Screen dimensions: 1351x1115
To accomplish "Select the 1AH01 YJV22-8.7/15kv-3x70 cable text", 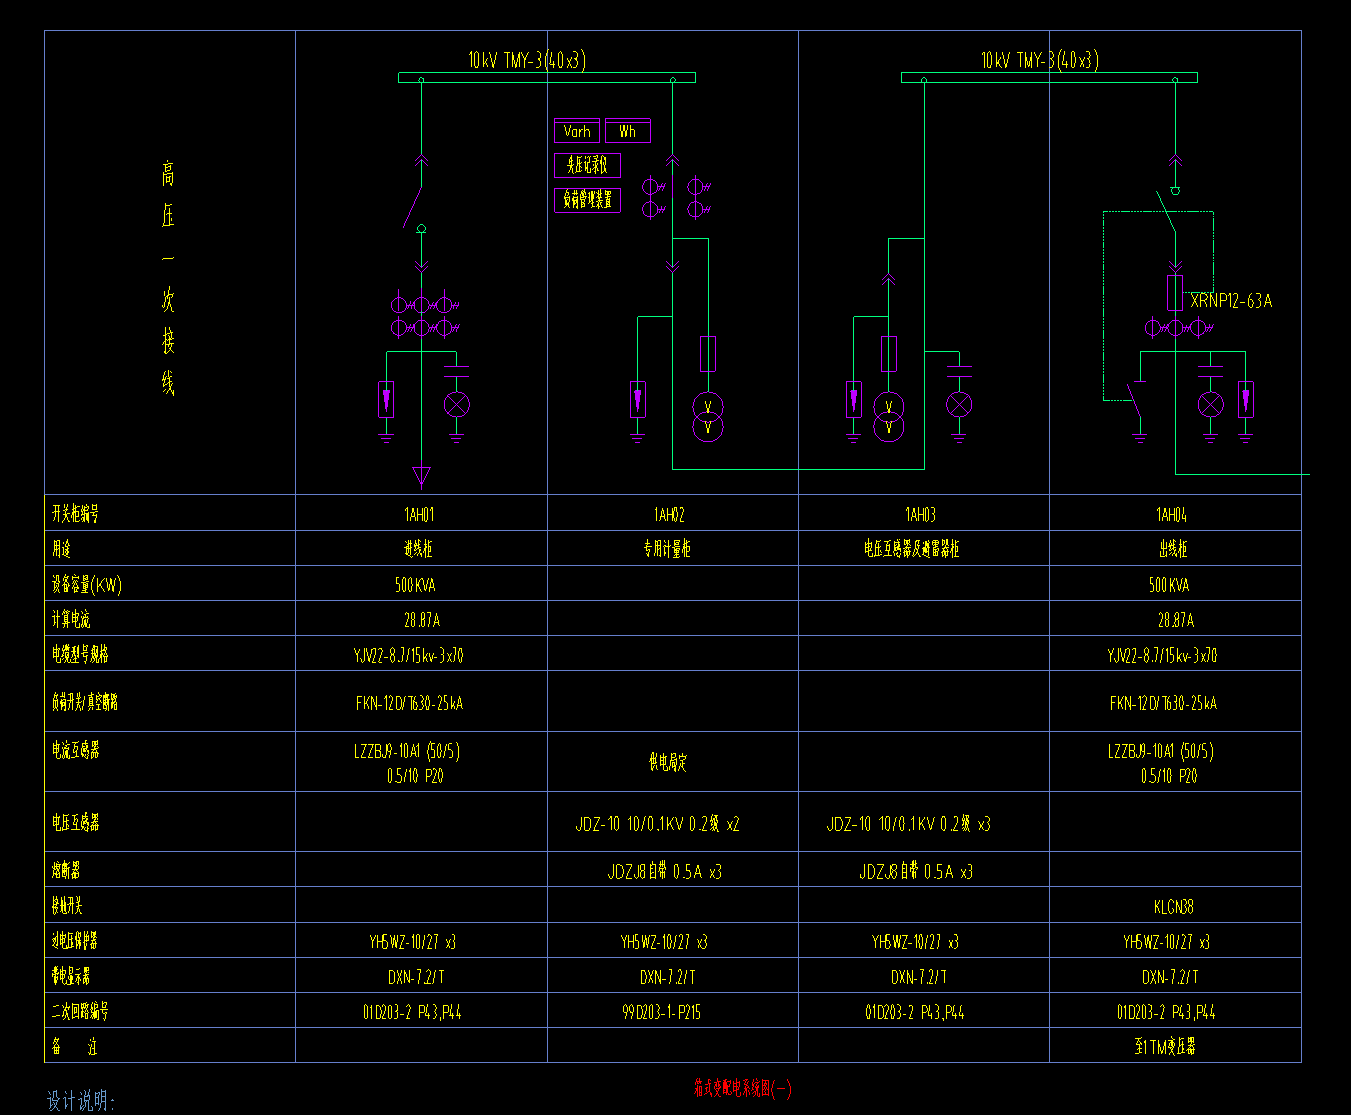I will 408,656.
